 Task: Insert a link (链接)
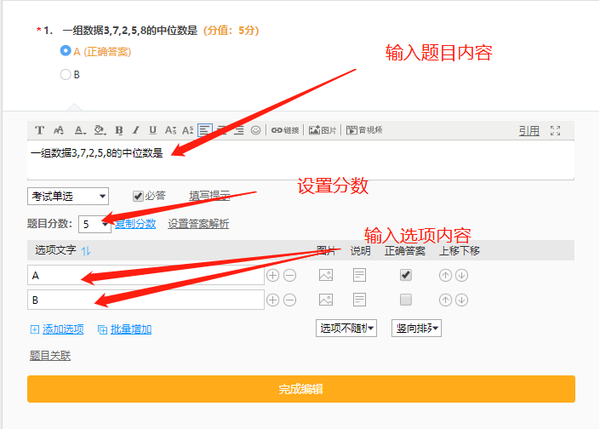285,130
